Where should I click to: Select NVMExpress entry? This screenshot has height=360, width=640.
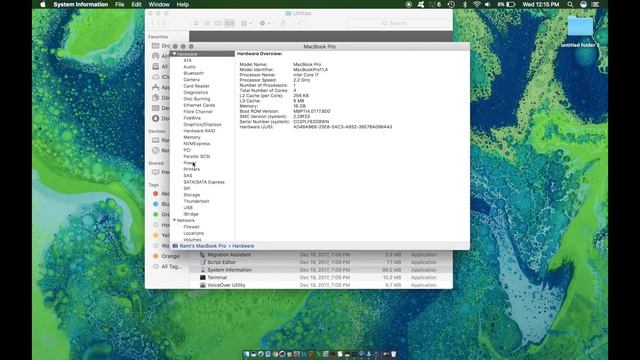pyautogui.click(x=197, y=144)
